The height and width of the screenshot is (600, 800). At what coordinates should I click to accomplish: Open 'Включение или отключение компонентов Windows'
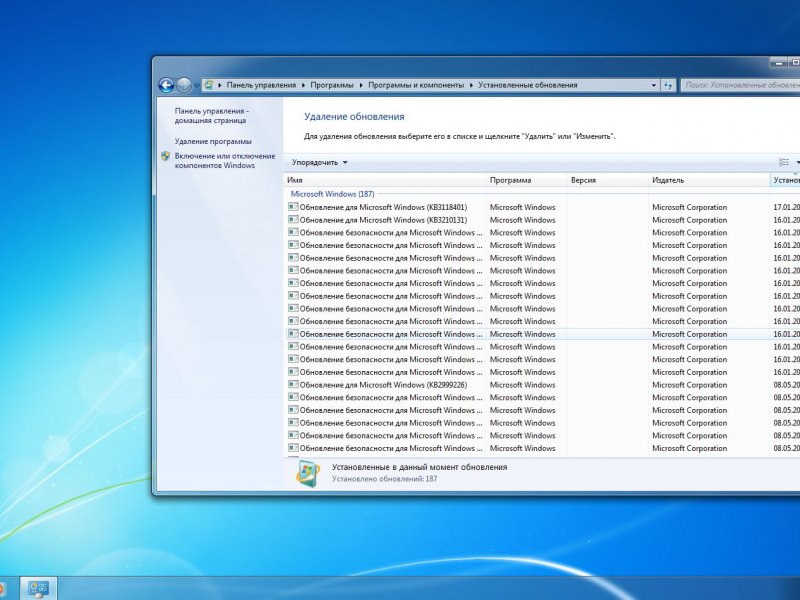pos(224,161)
